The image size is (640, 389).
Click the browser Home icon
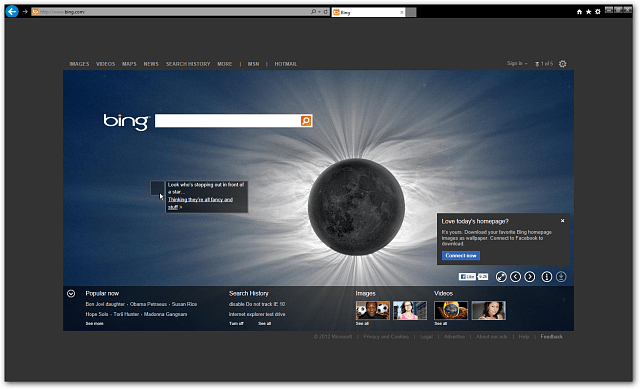tap(579, 12)
